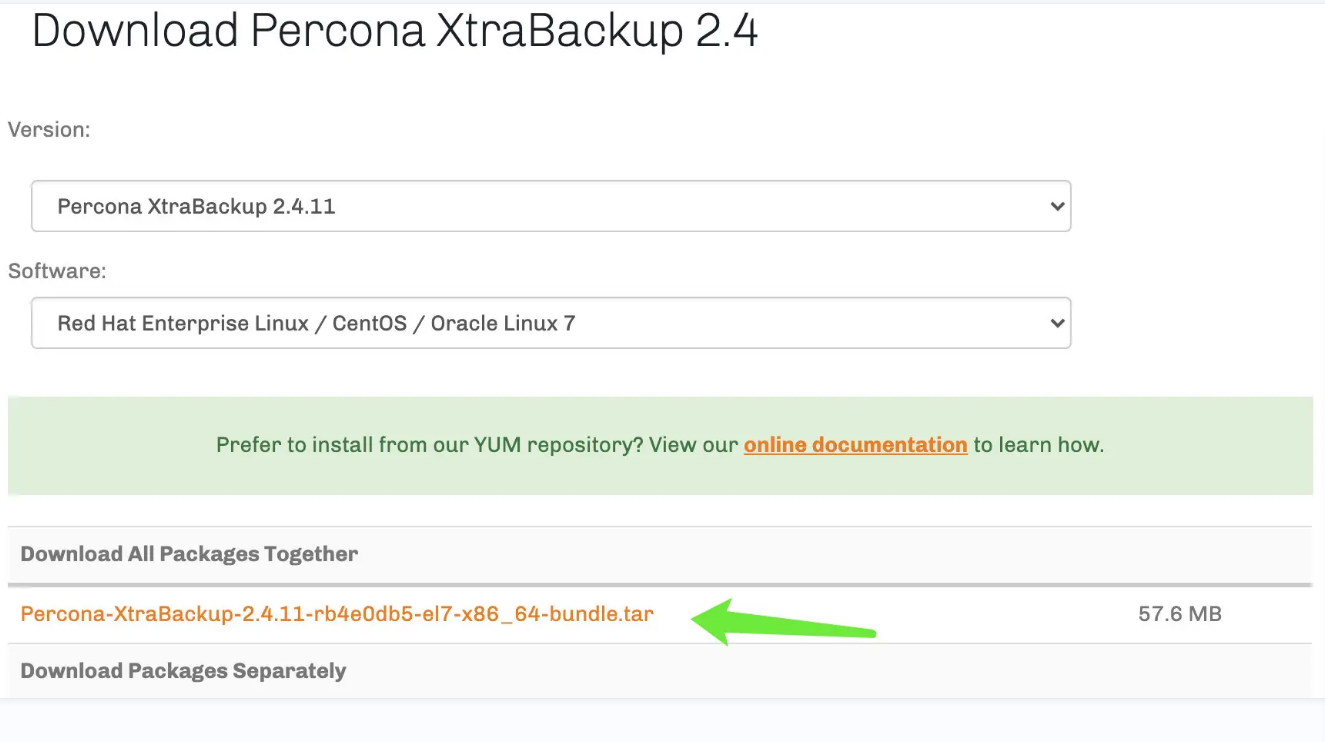
Task: Click the 'Prefer to install from our YUM repository?' text
Action: pyautogui.click(x=429, y=445)
